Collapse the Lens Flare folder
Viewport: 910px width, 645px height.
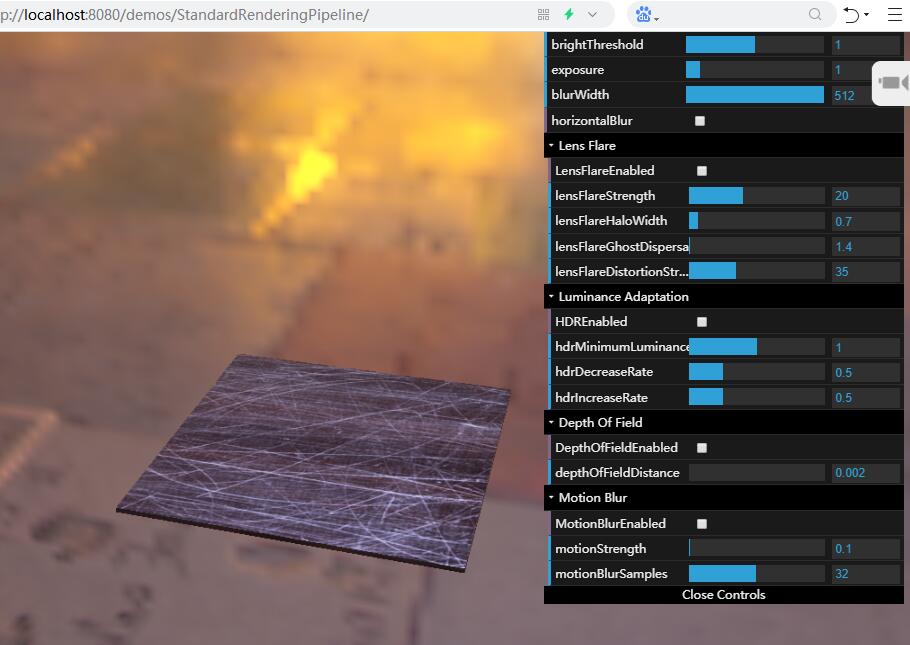587,146
